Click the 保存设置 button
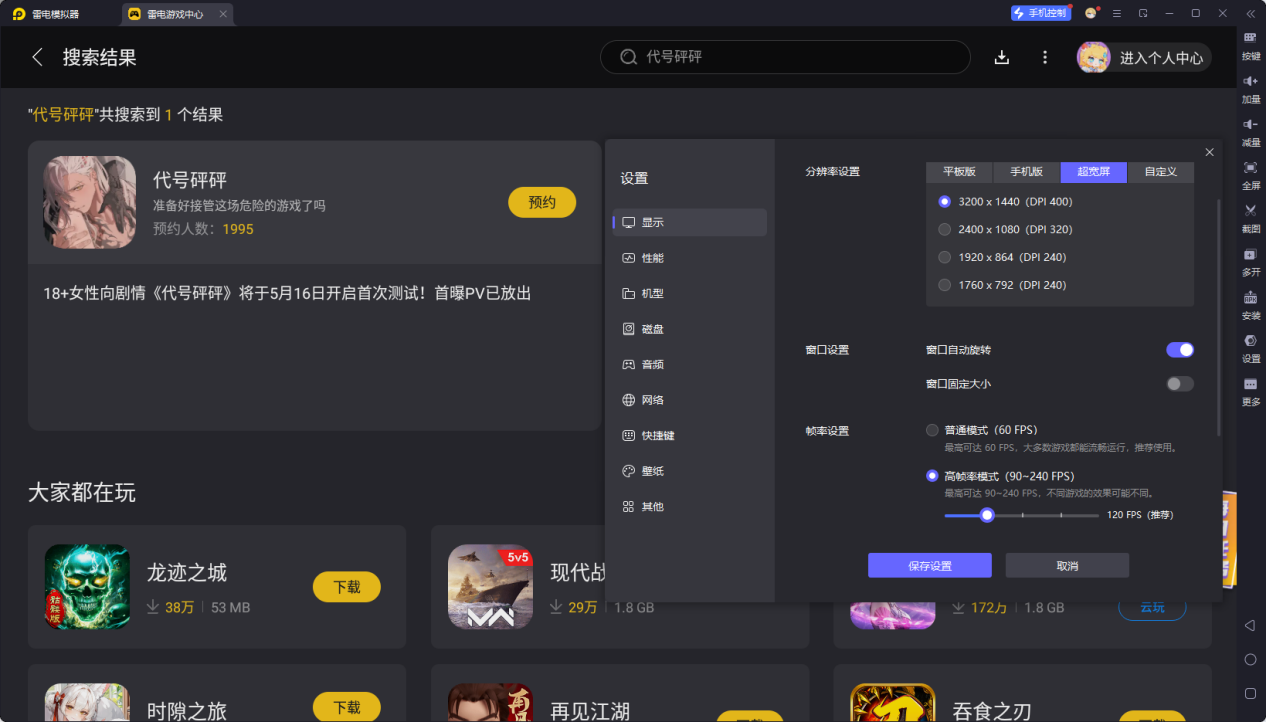The height and width of the screenshot is (722, 1266). pos(930,566)
